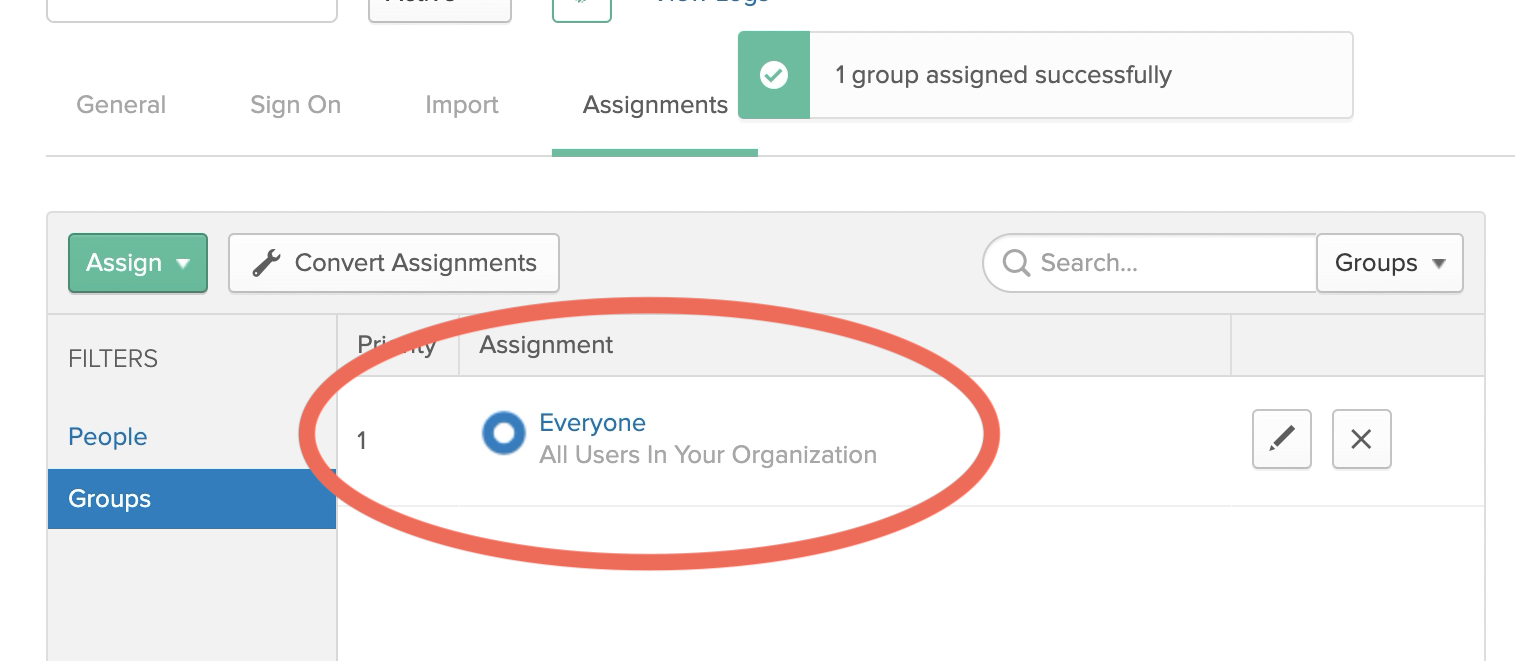Select the People filter
Viewport: 1515px width, 661px height.
click(x=107, y=436)
